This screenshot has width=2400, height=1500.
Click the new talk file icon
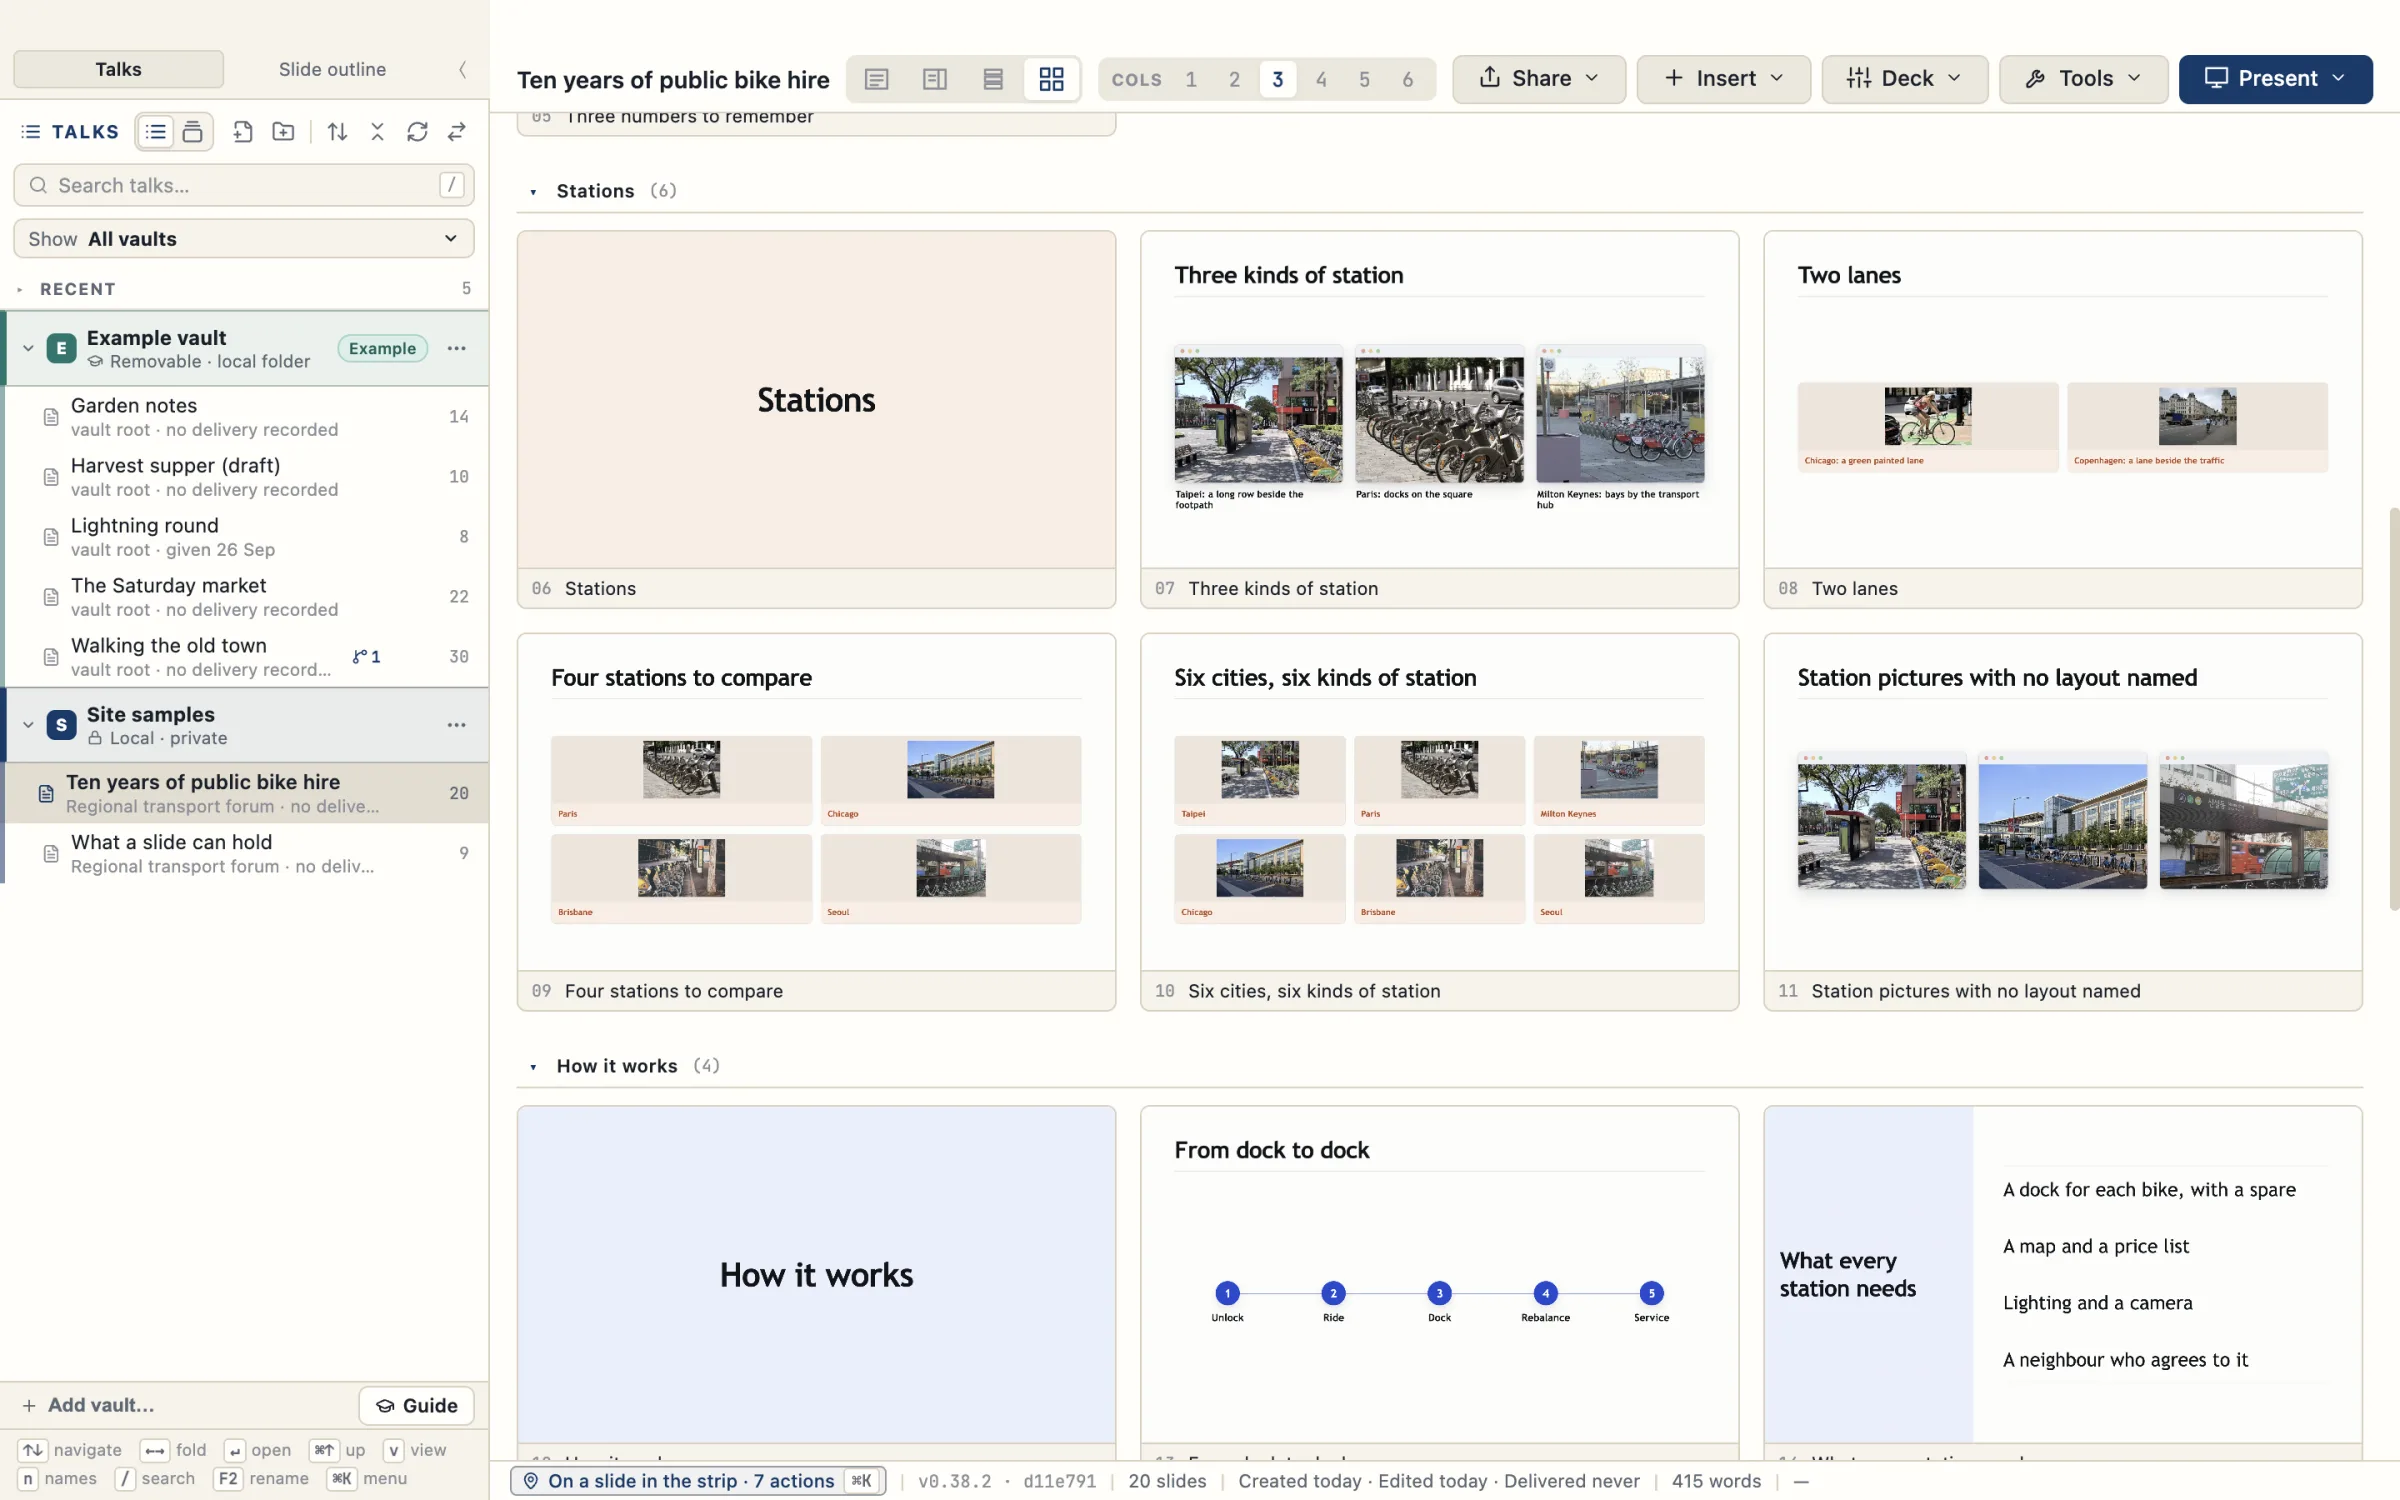pyautogui.click(x=243, y=132)
